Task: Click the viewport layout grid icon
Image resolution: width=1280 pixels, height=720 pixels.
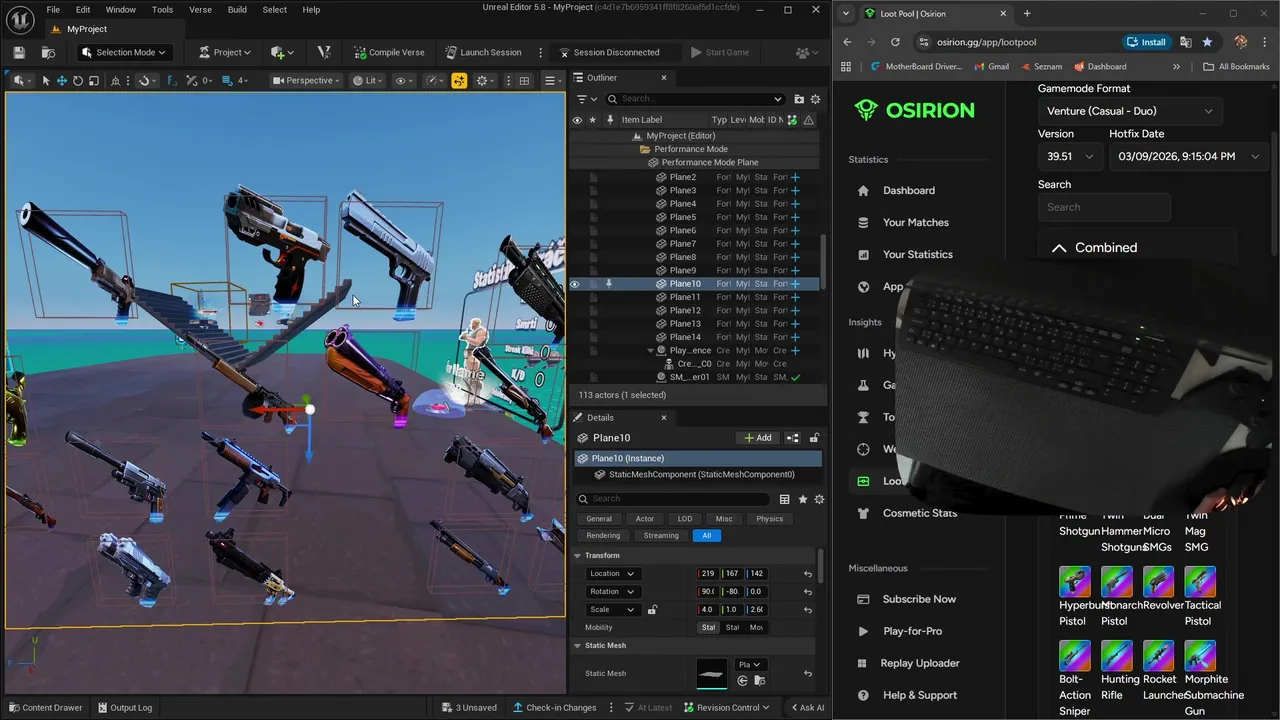Action: click(524, 80)
